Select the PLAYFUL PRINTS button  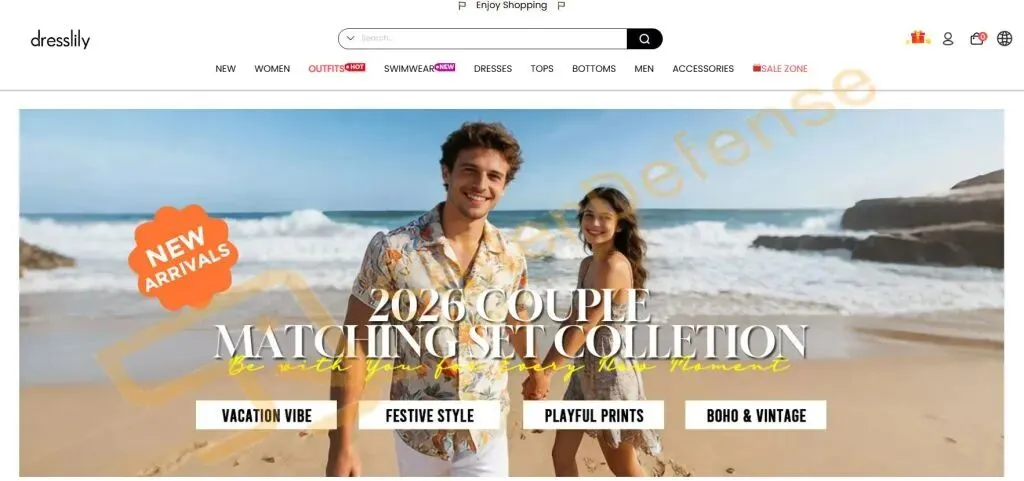(x=594, y=415)
